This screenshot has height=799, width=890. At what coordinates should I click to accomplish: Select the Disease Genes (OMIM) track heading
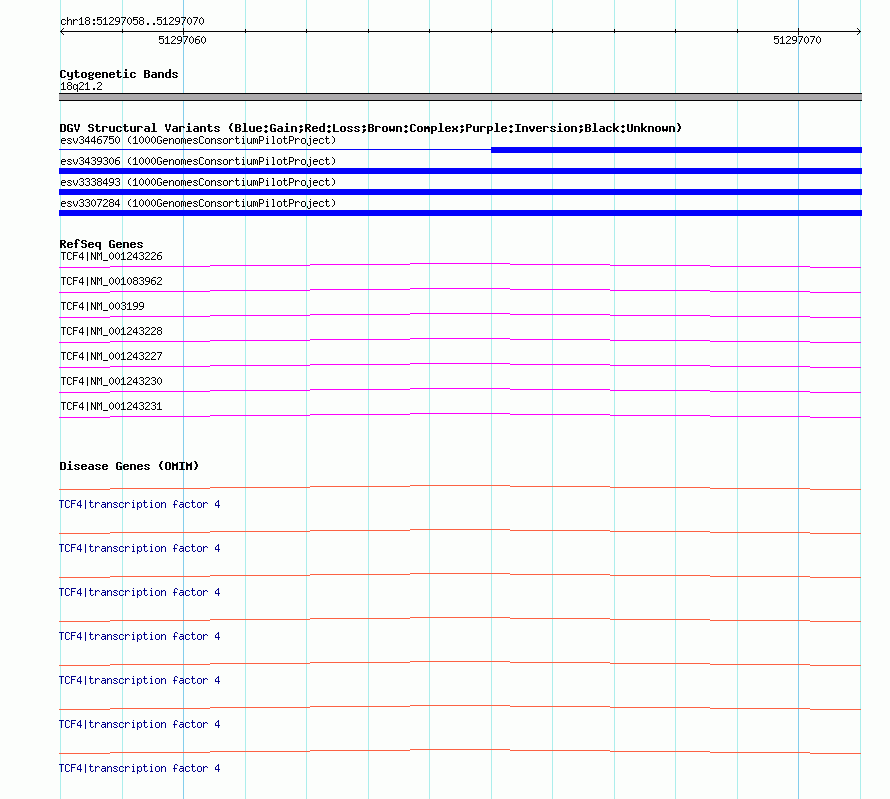pos(129,466)
